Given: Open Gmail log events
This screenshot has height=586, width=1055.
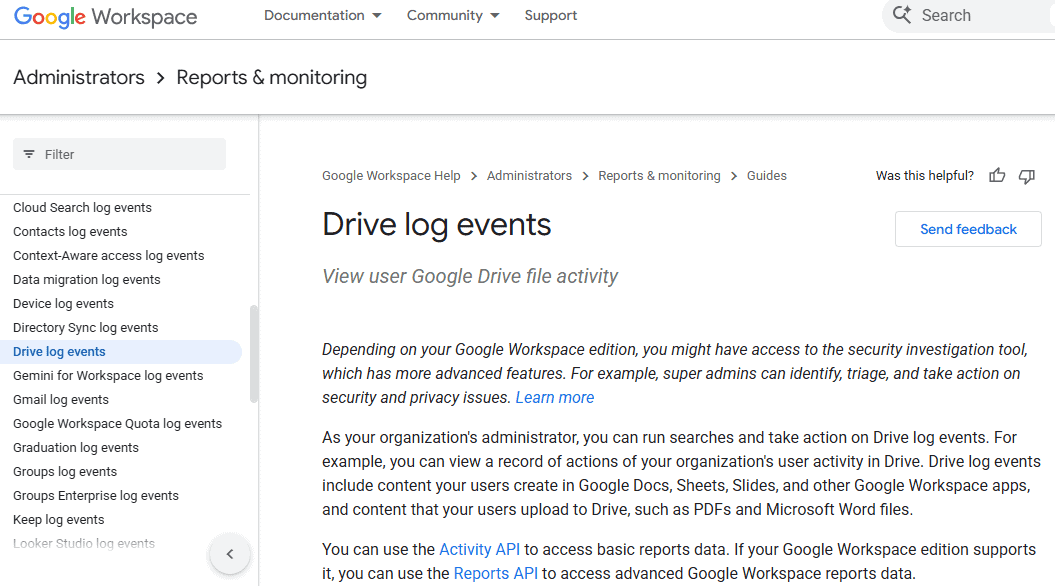Looking at the screenshot, I should [x=61, y=400].
